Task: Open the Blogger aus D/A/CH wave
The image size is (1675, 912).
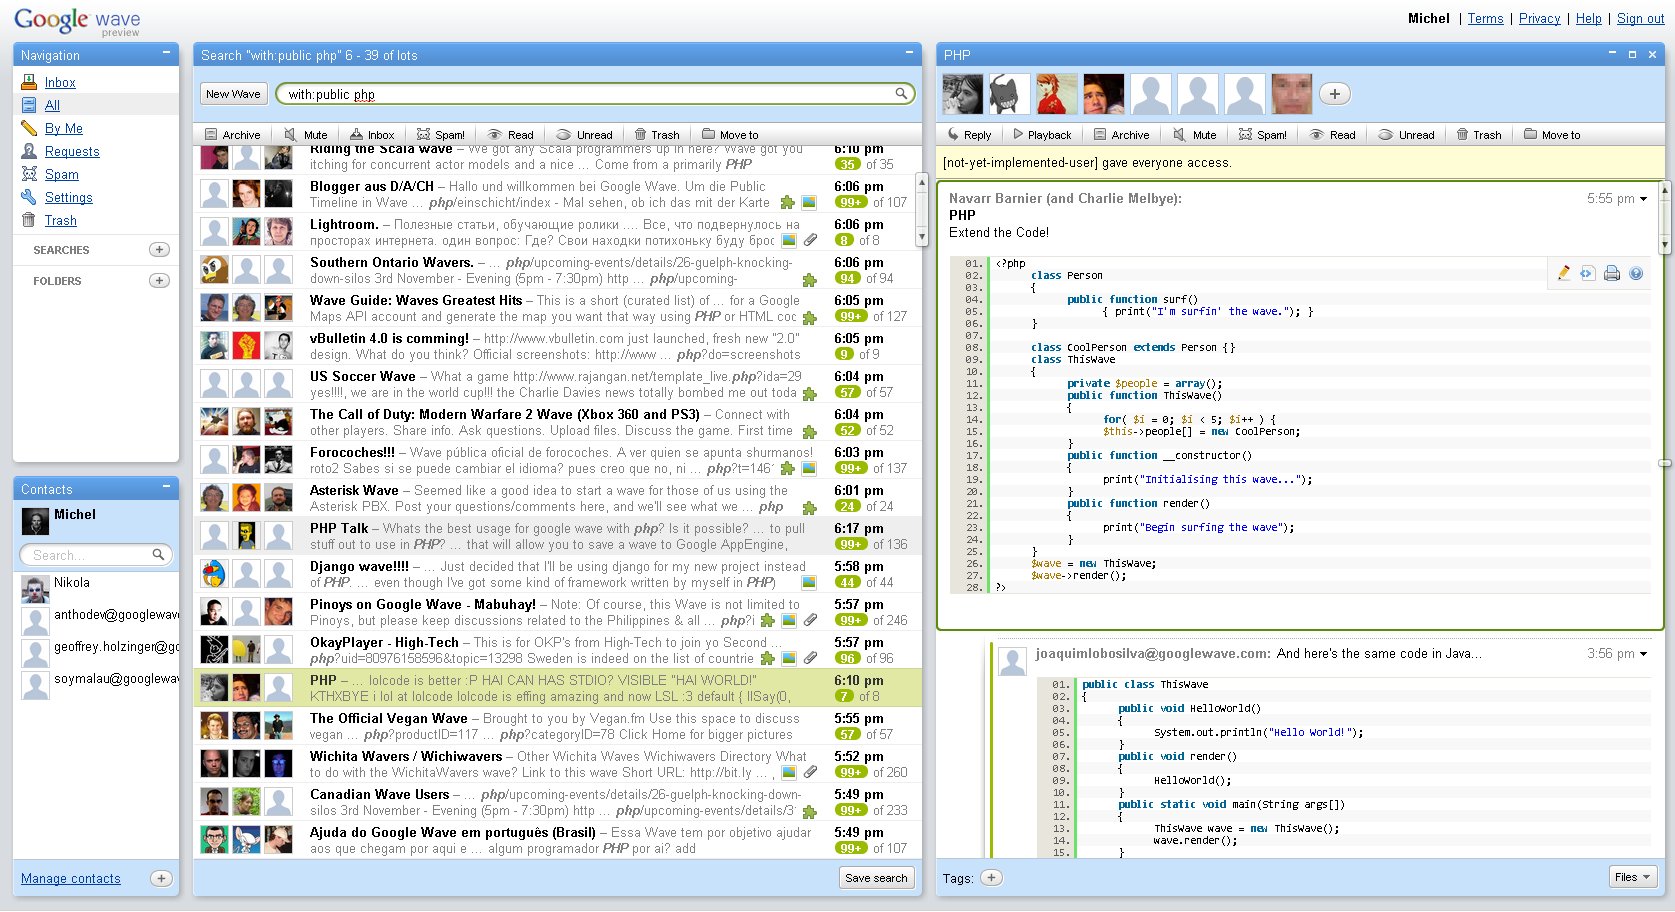Action: click(557, 194)
